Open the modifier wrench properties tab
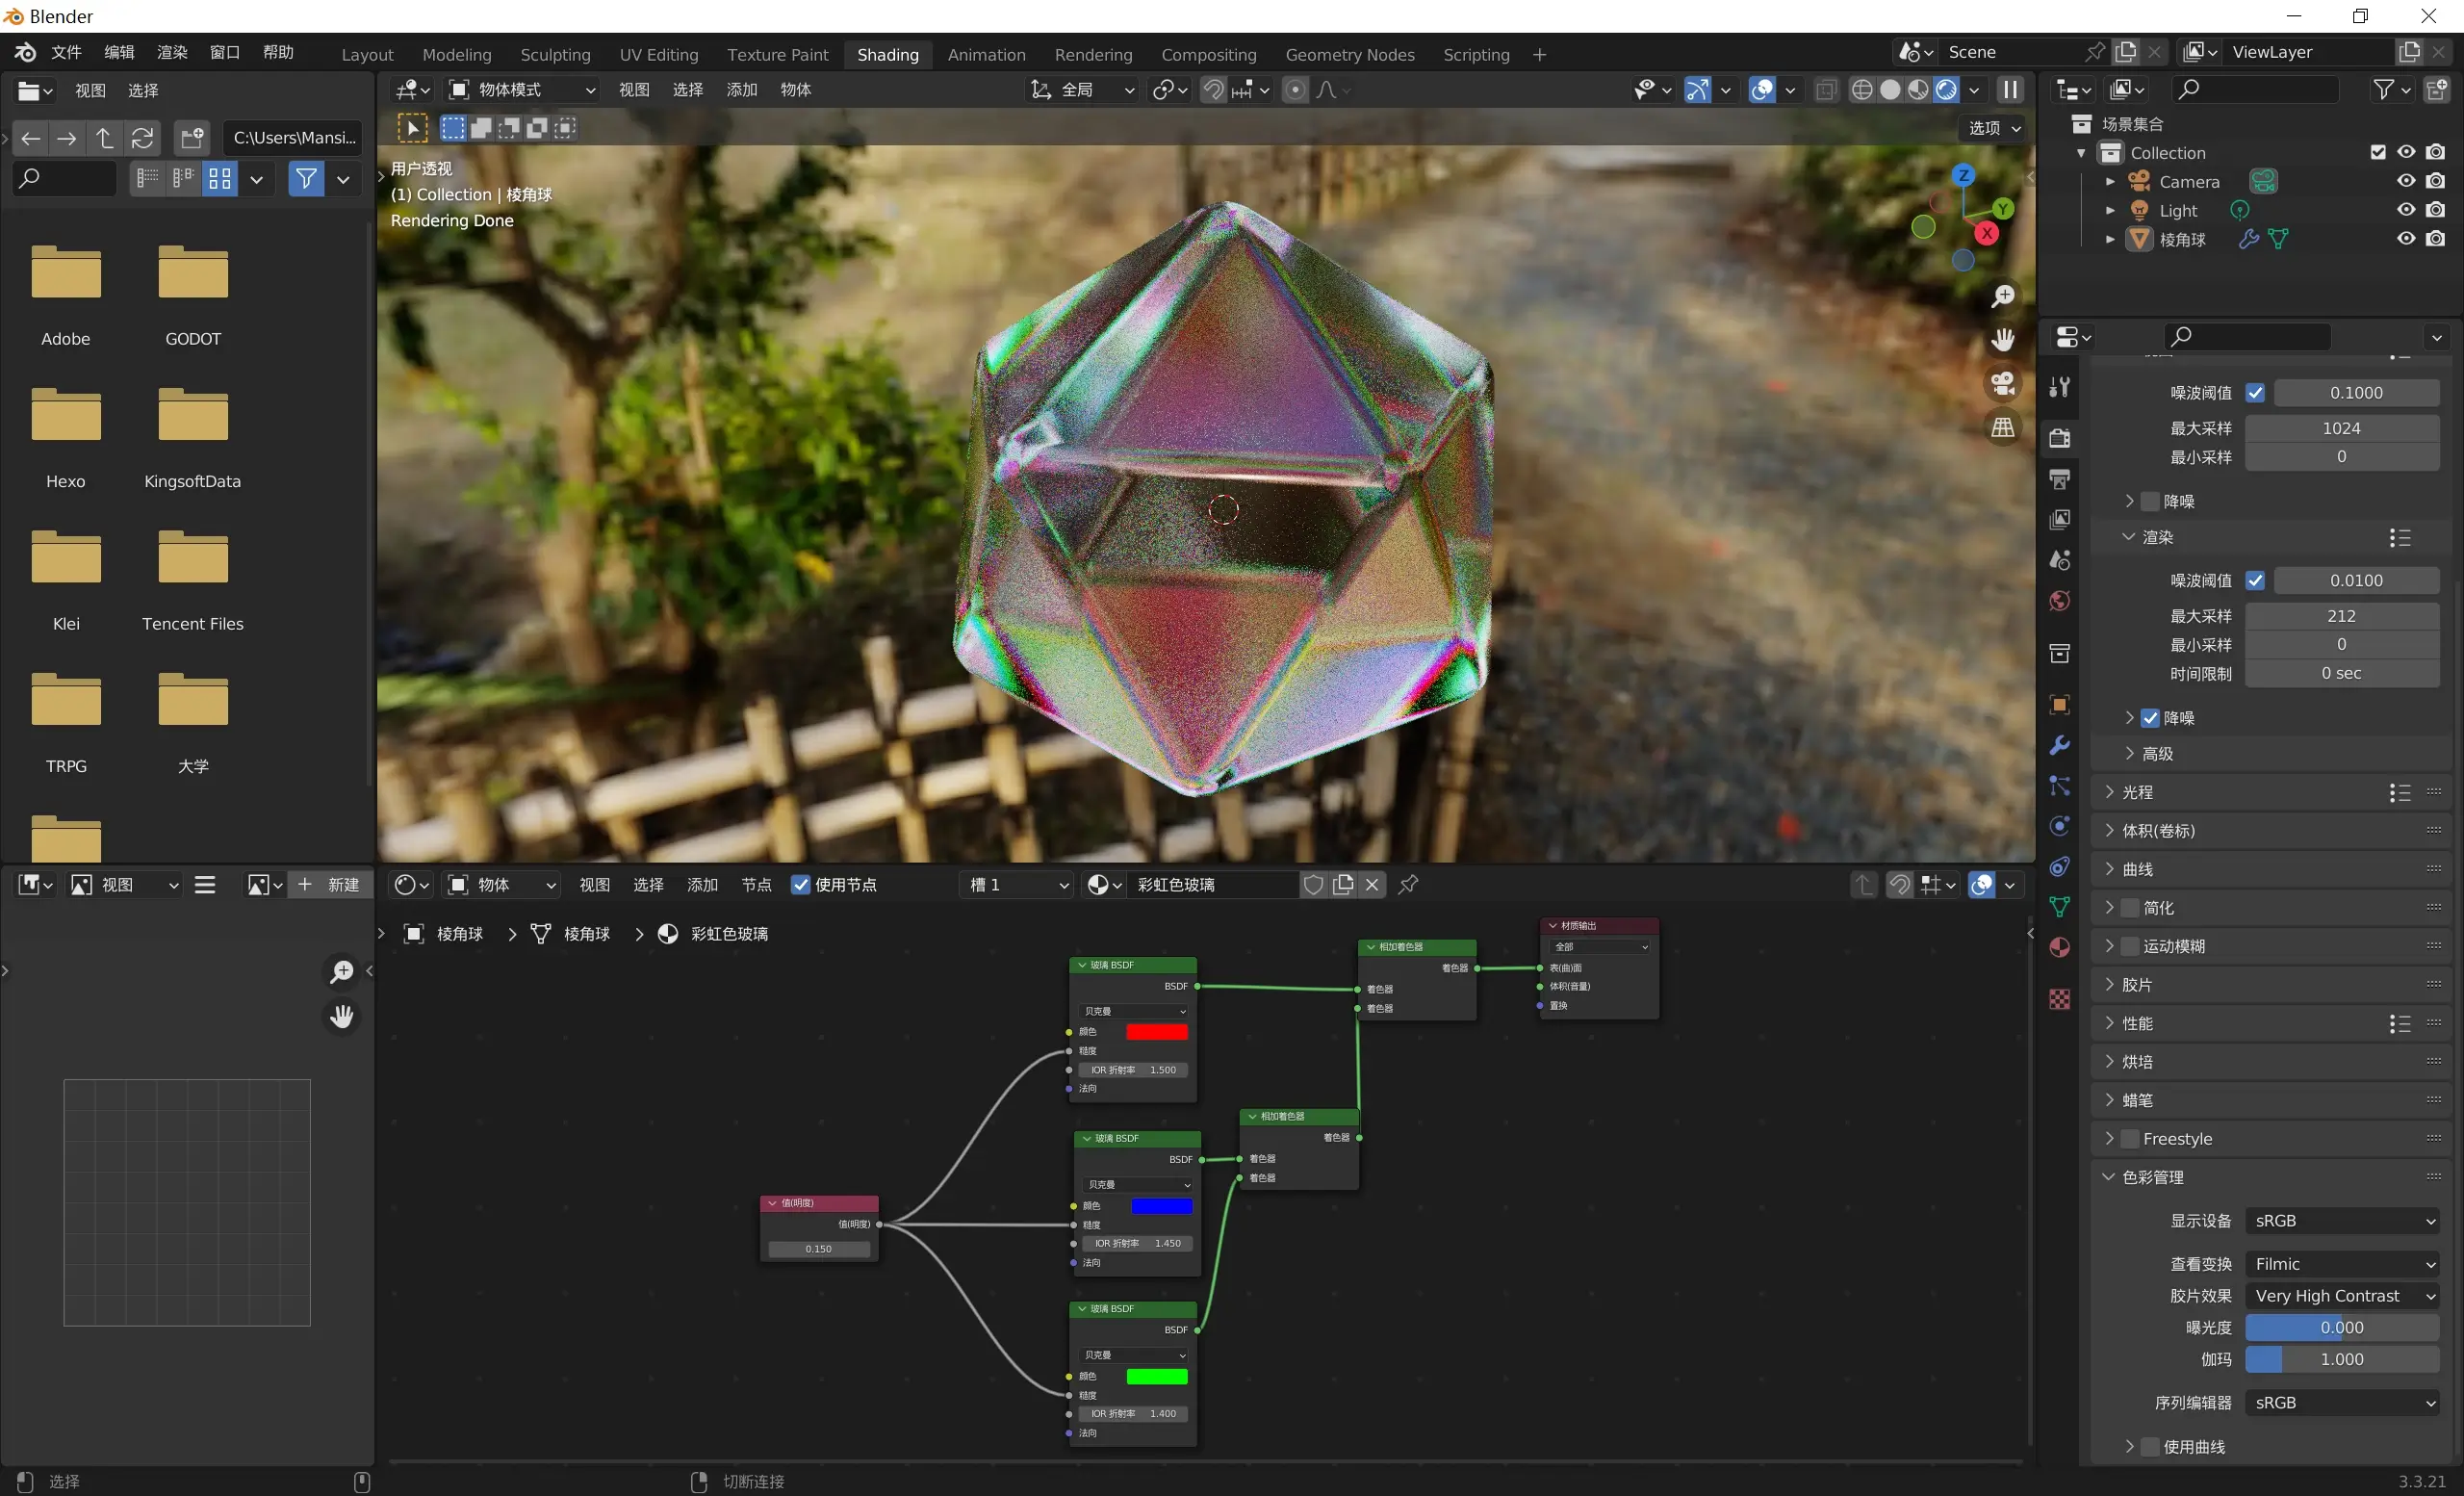Viewport: 2464px width, 1496px height. click(x=2059, y=746)
